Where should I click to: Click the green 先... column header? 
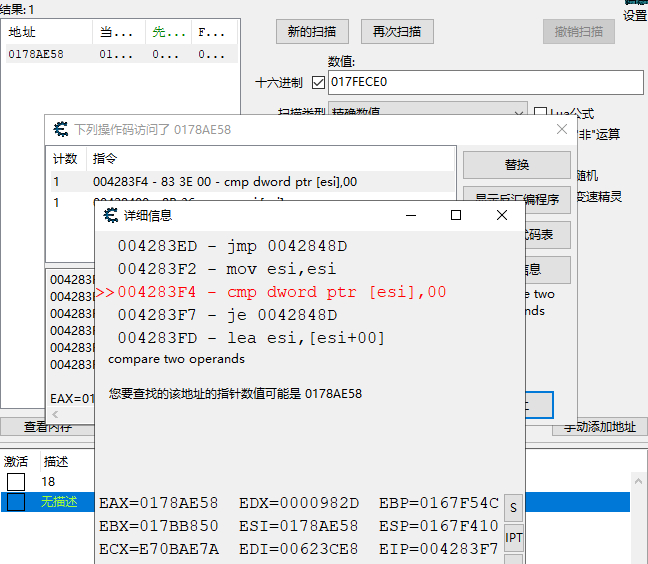(x=168, y=32)
